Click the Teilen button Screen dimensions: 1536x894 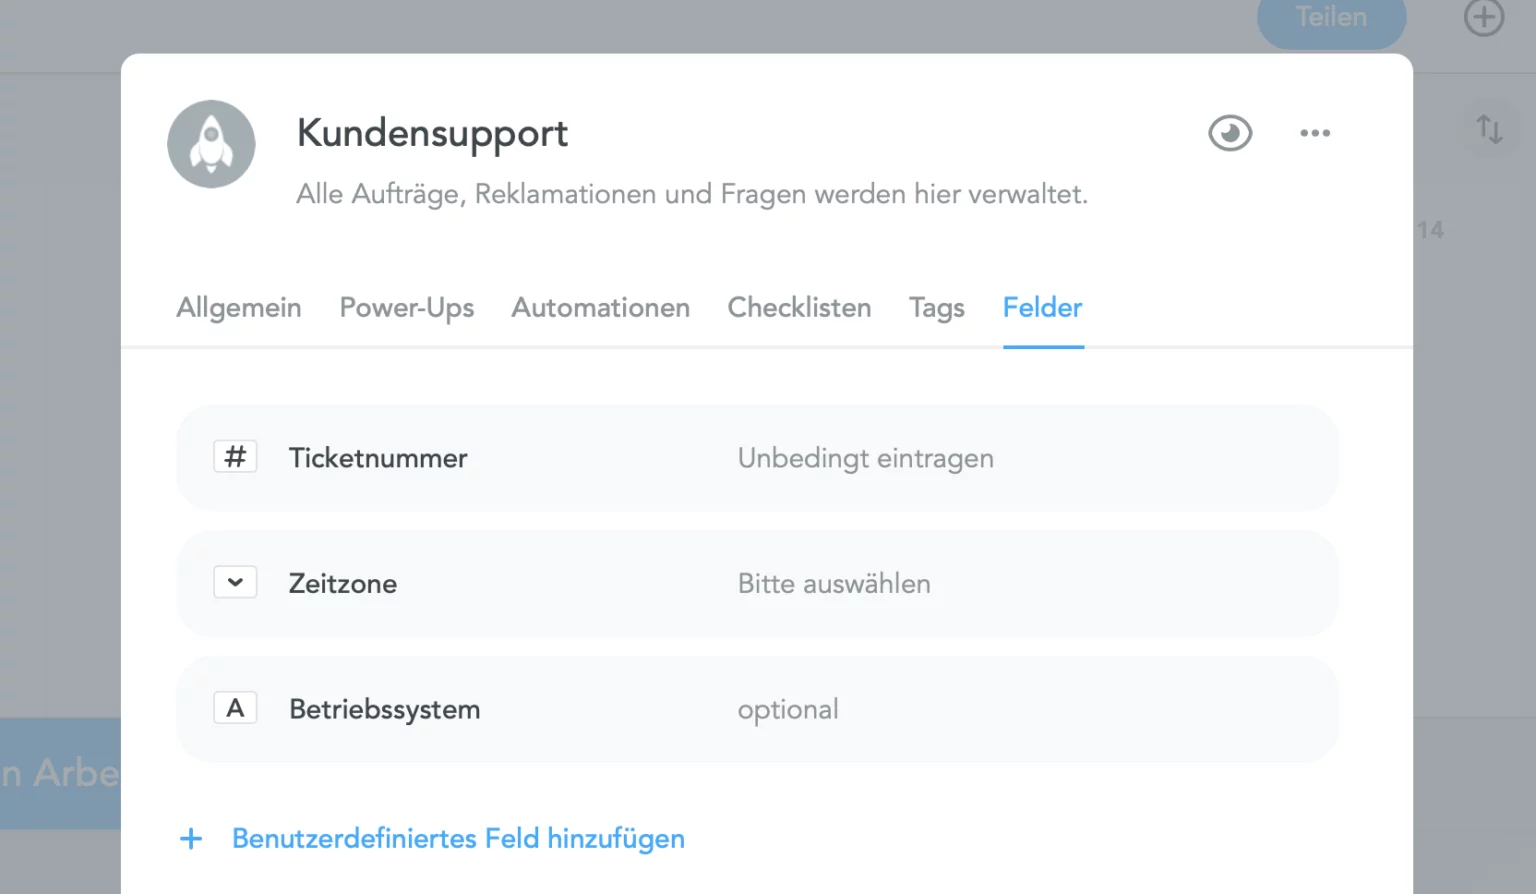[1332, 20]
